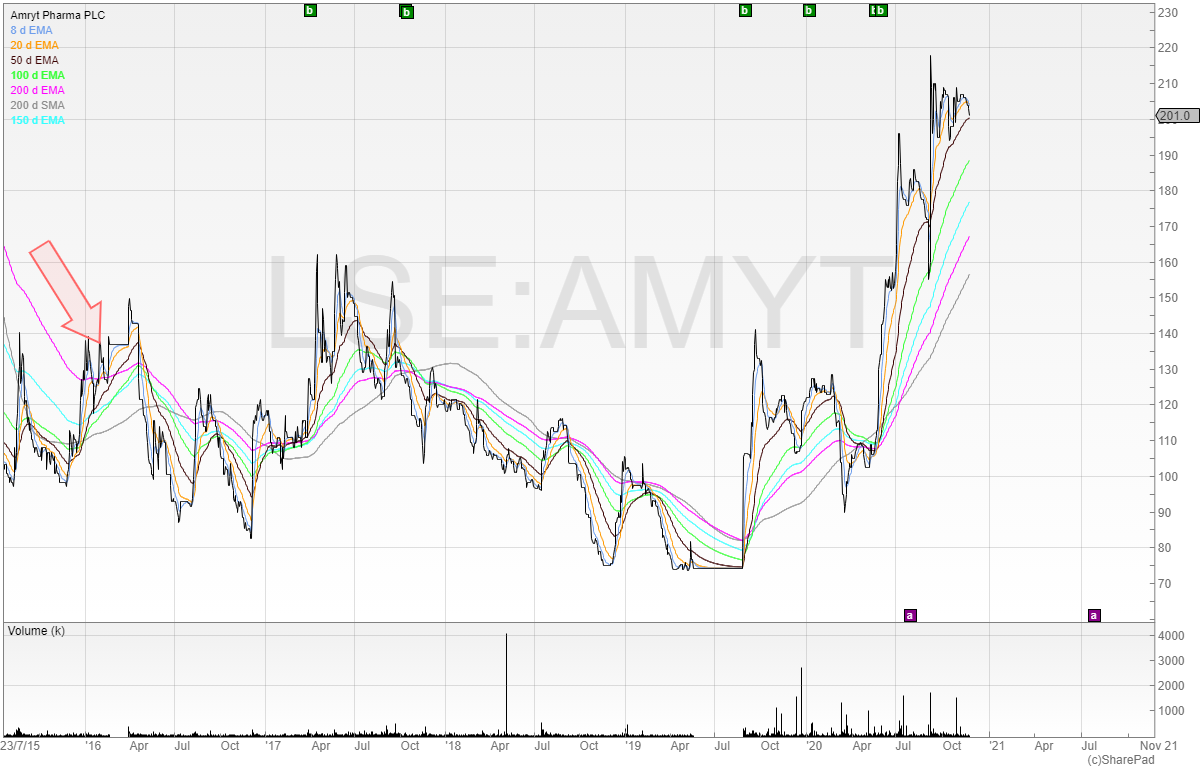The height and width of the screenshot is (768, 1200).
Task: Click the '16 year label on time axis
Action: tap(93, 745)
